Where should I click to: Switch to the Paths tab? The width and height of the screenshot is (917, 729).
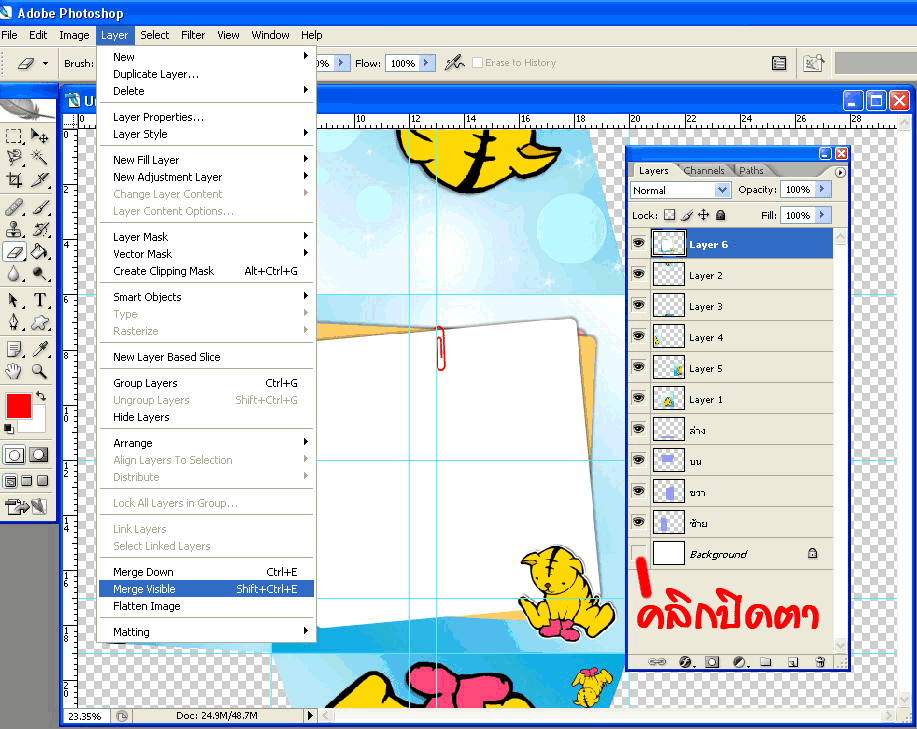tap(751, 170)
